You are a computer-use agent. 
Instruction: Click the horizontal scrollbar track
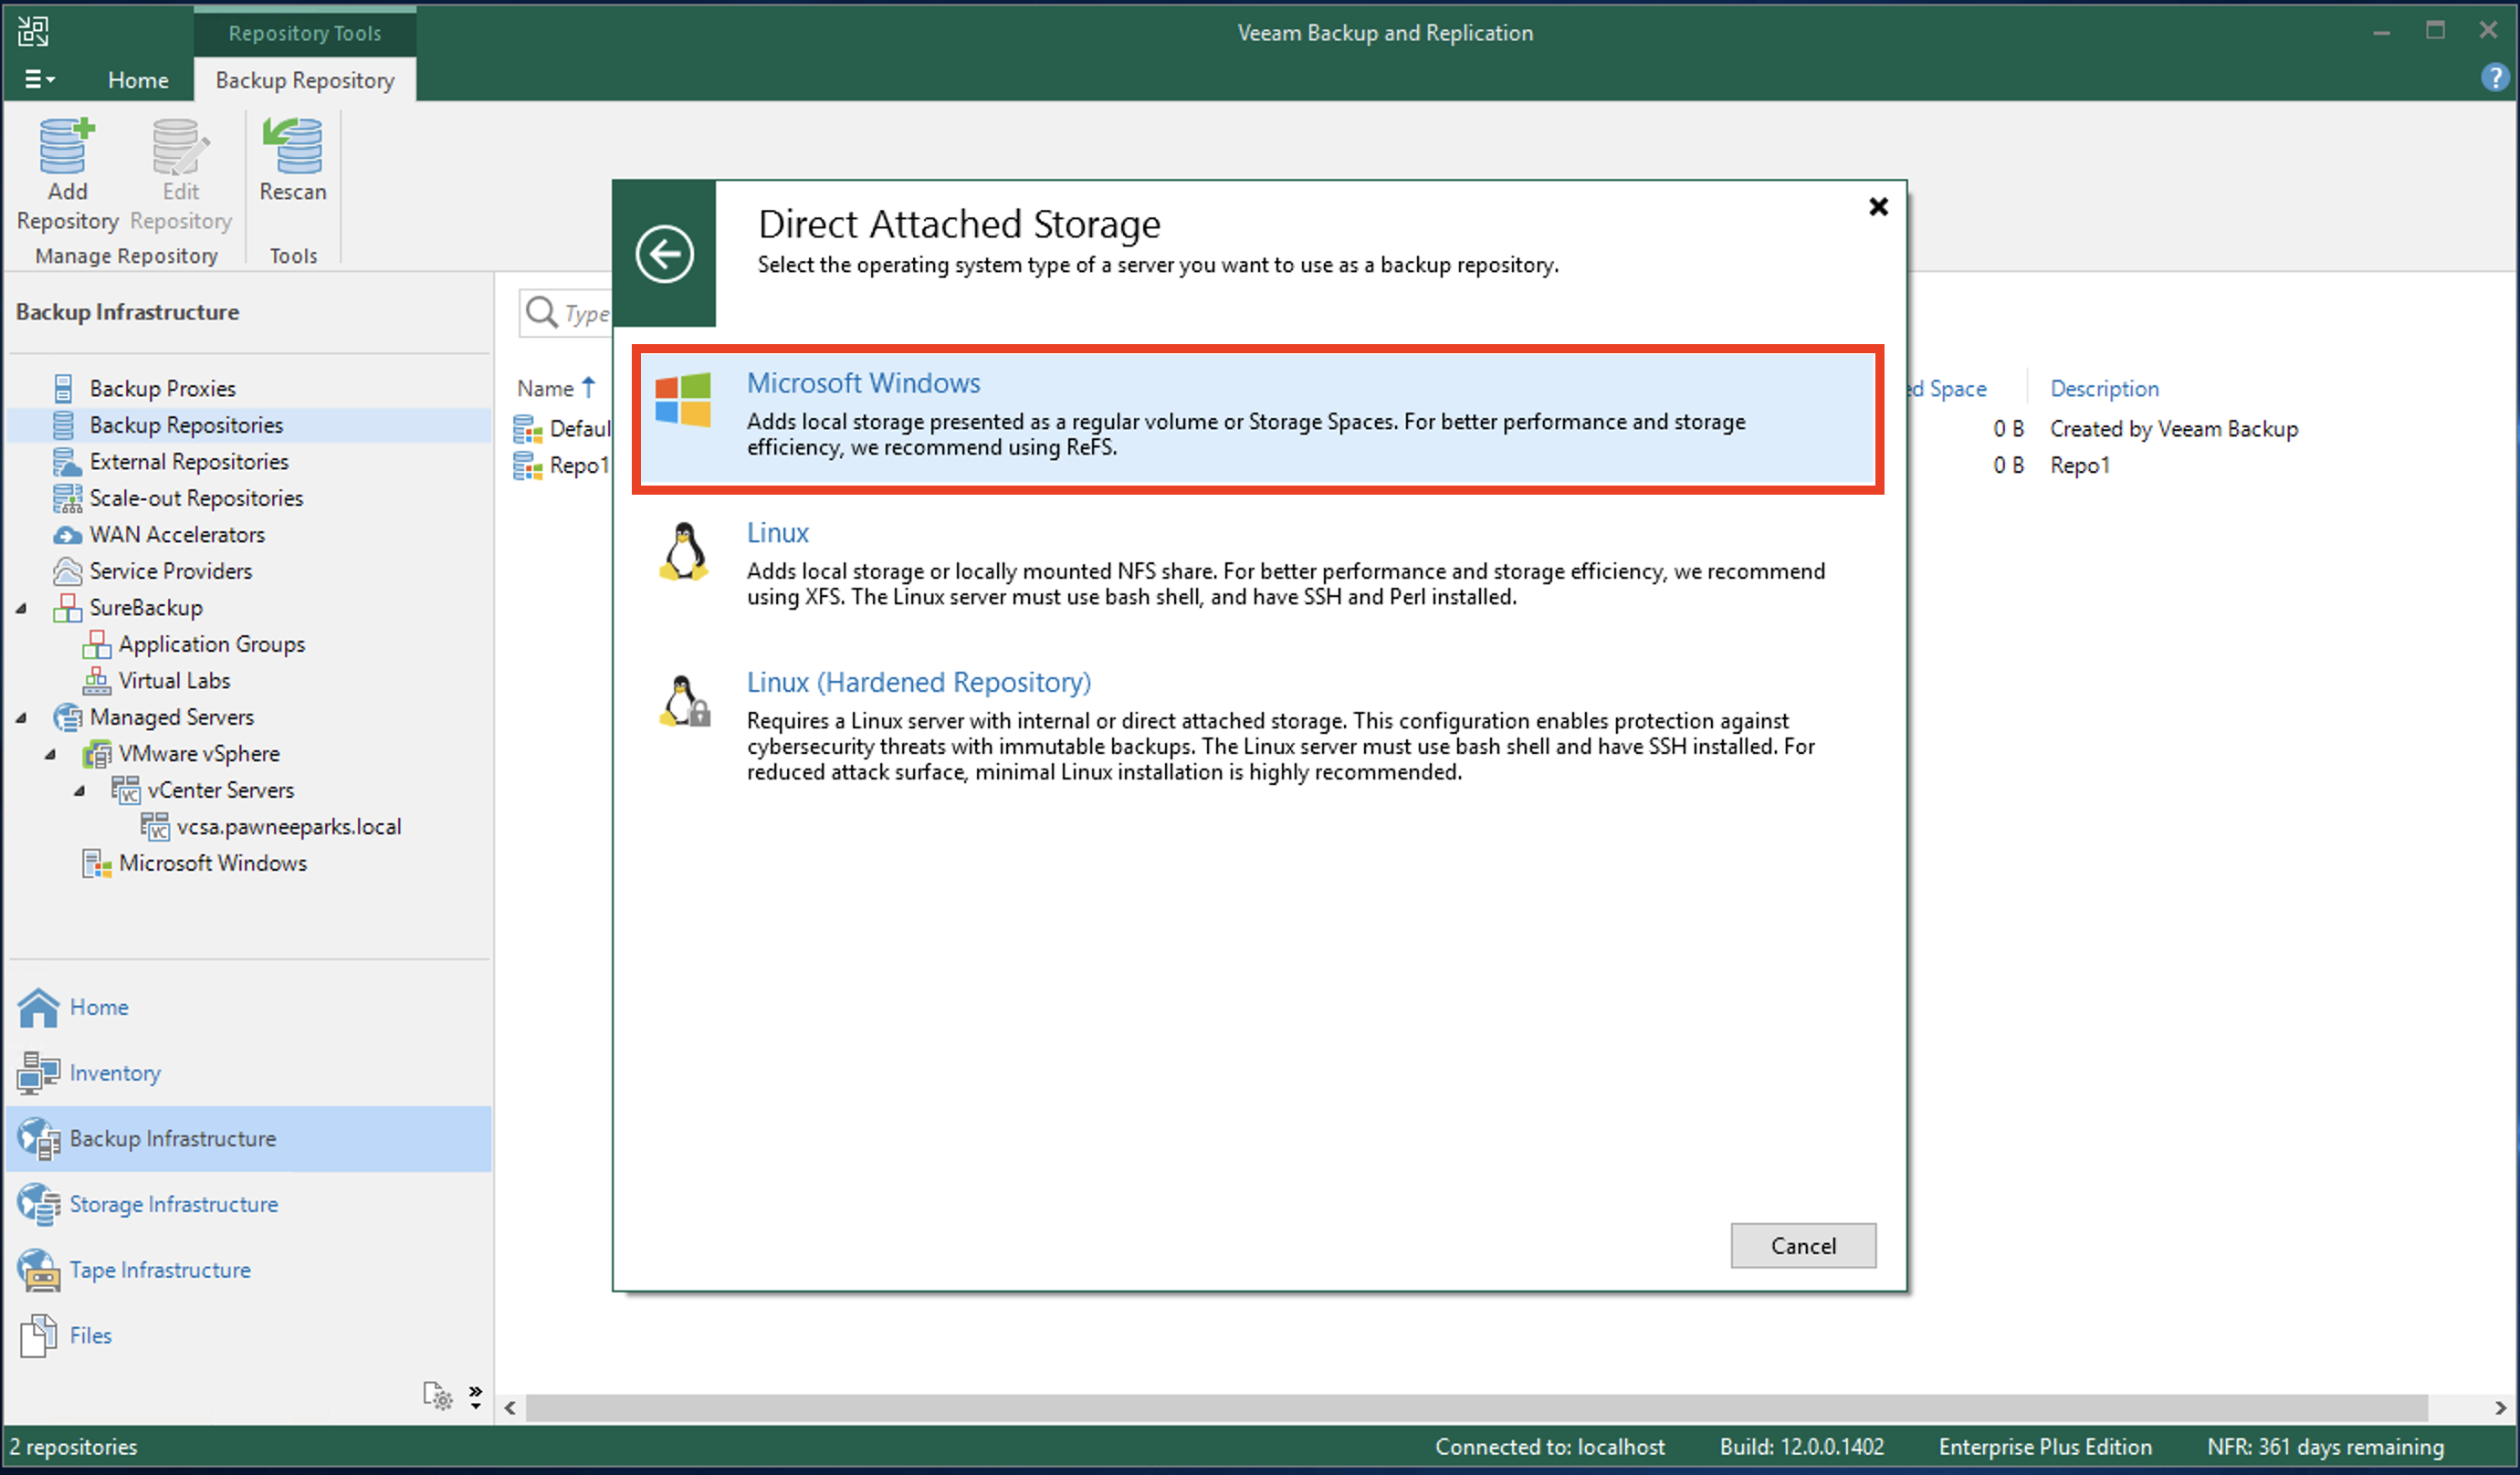[x=1476, y=1408]
